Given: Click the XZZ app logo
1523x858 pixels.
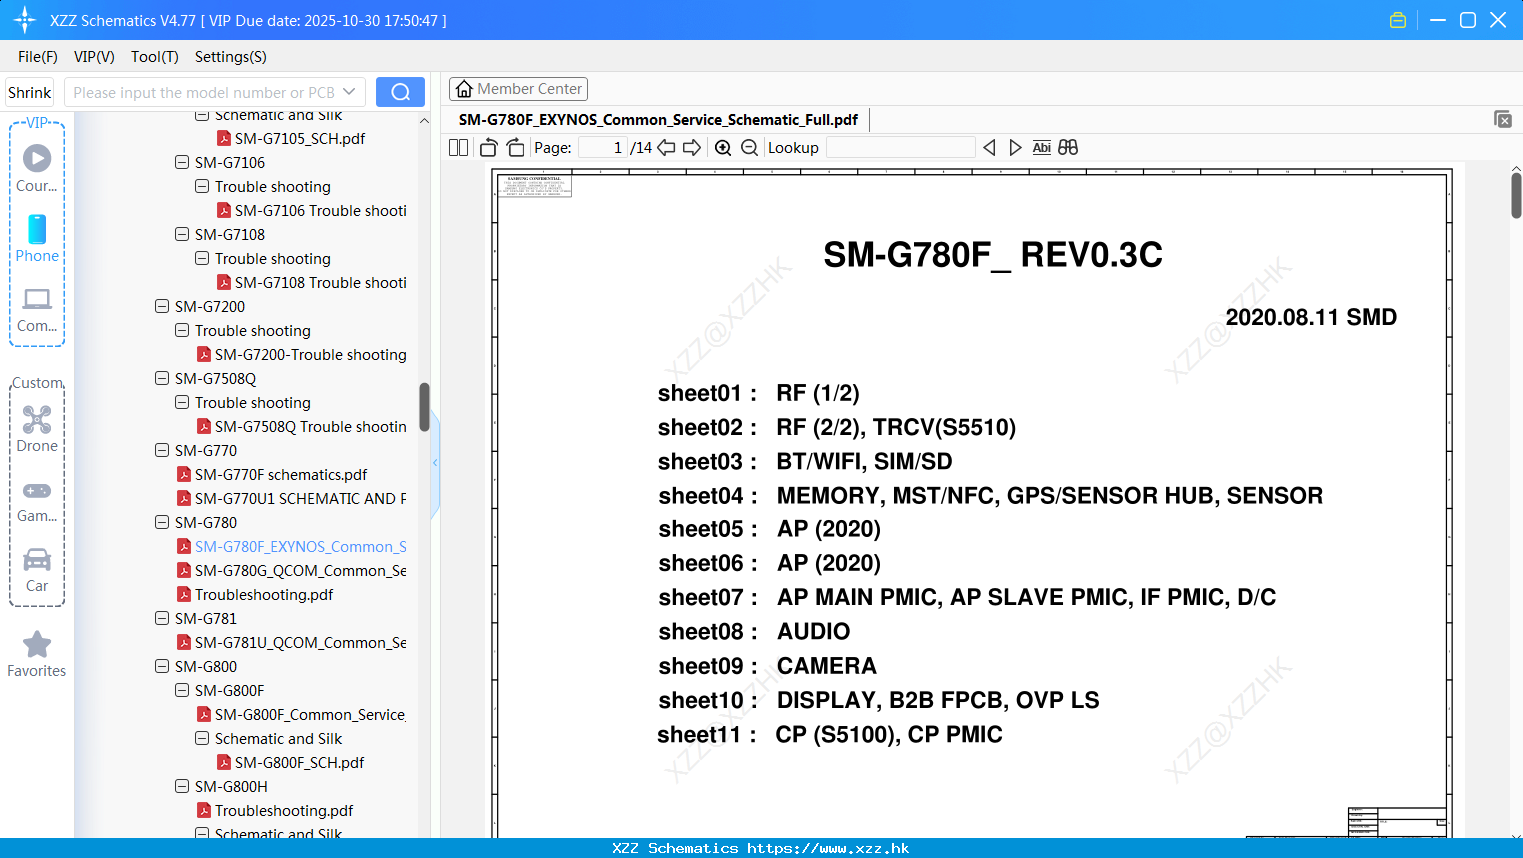Looking at the screenshot, I should (x=24, y=20).
